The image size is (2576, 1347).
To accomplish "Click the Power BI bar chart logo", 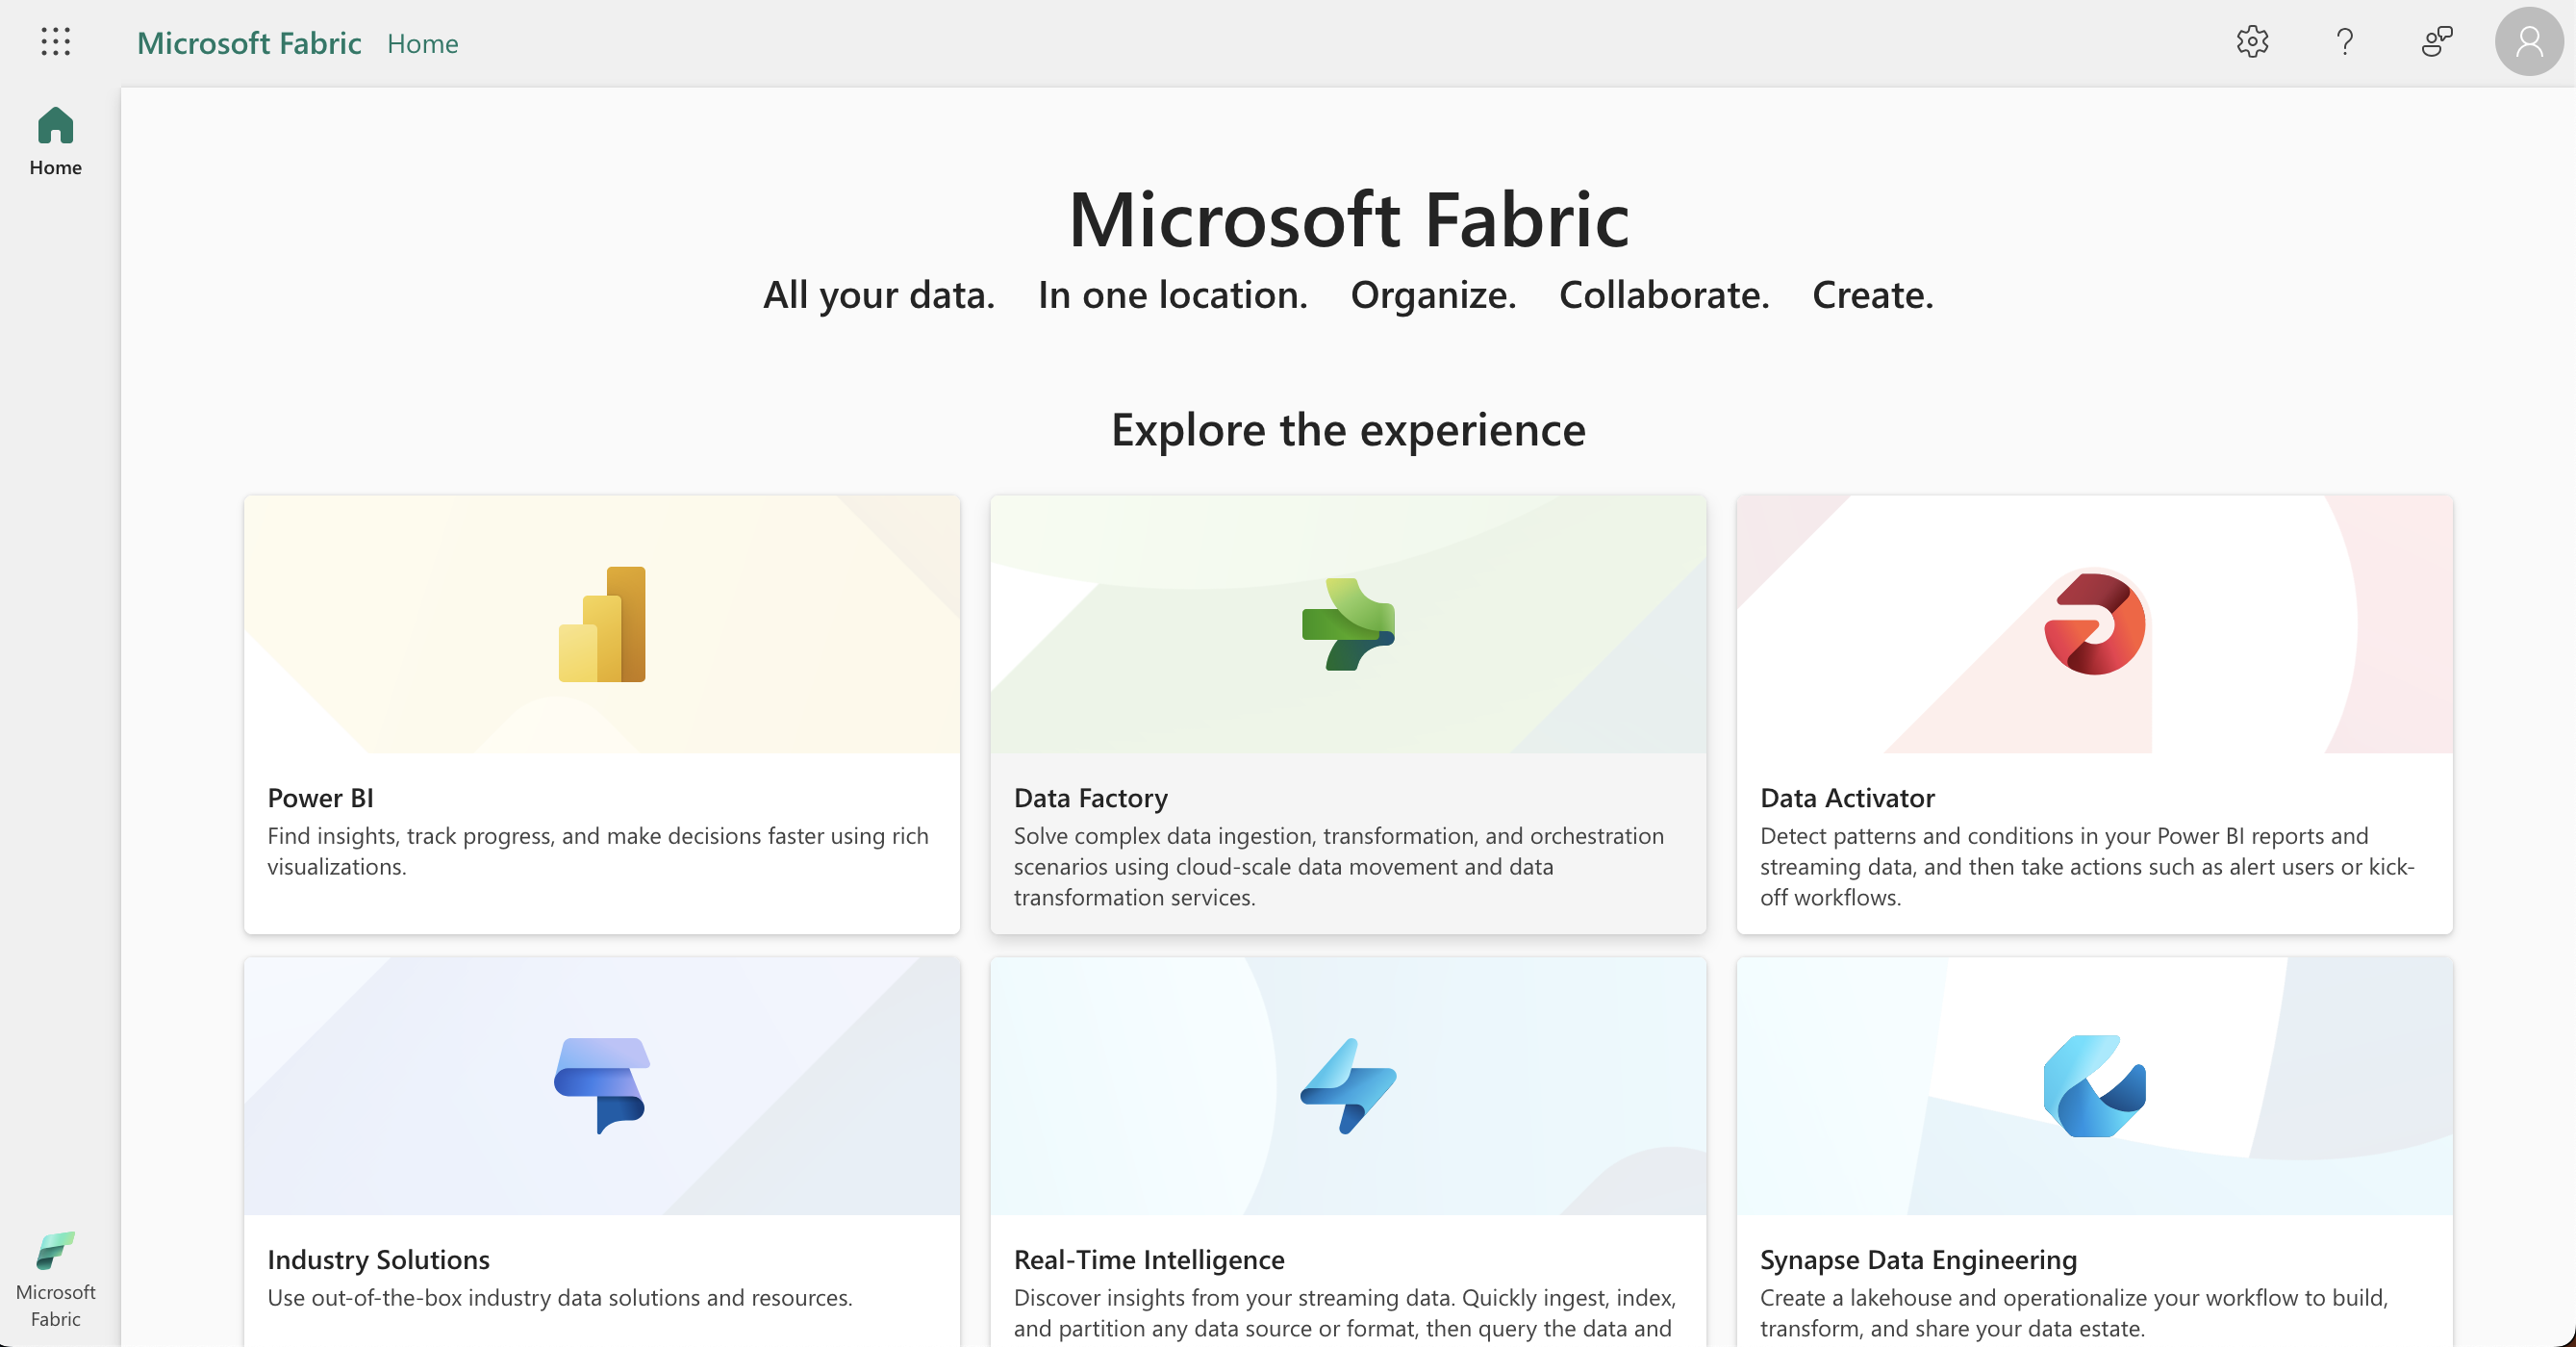I will pyautogui.click(x=602, y=625).
